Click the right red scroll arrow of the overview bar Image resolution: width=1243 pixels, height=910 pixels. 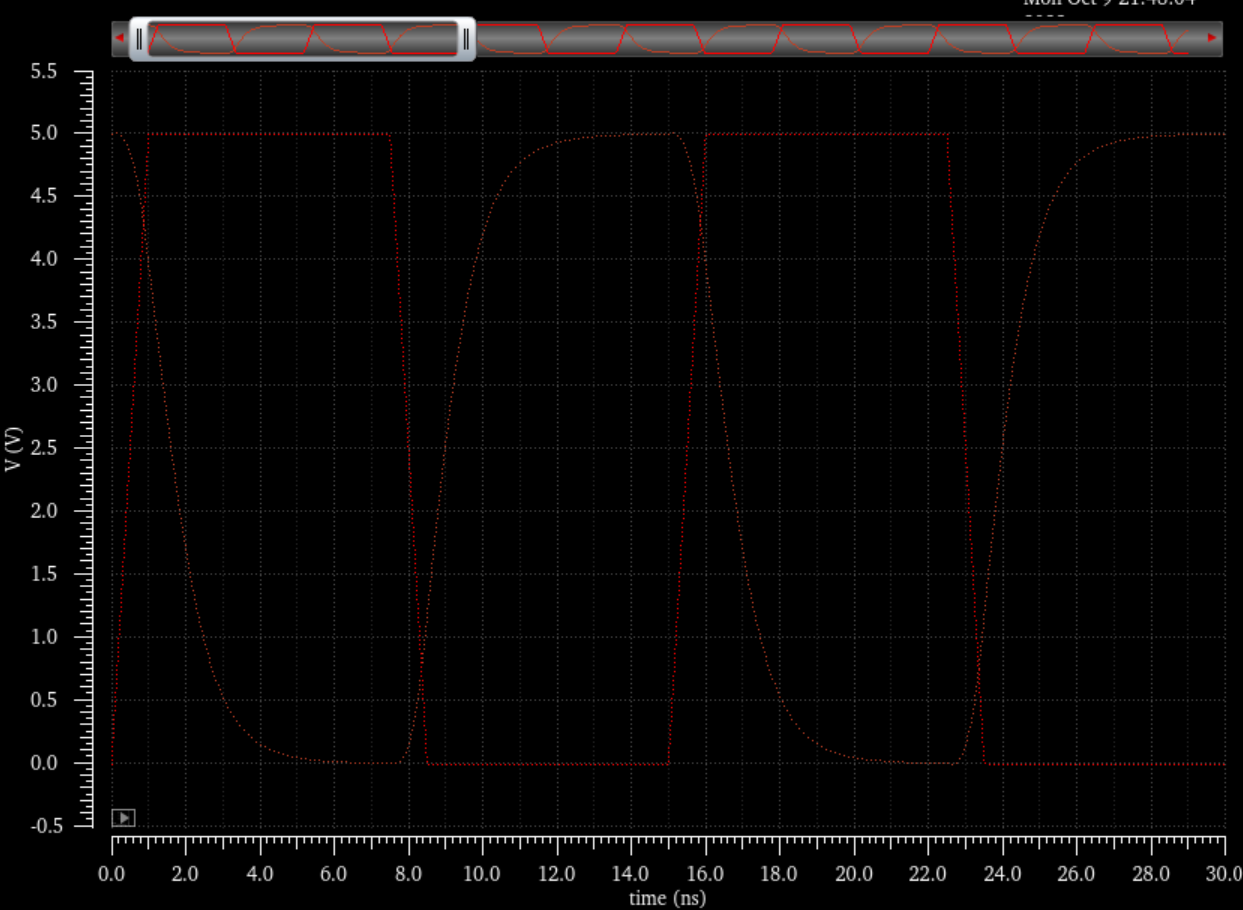(x=1212, y=38)
